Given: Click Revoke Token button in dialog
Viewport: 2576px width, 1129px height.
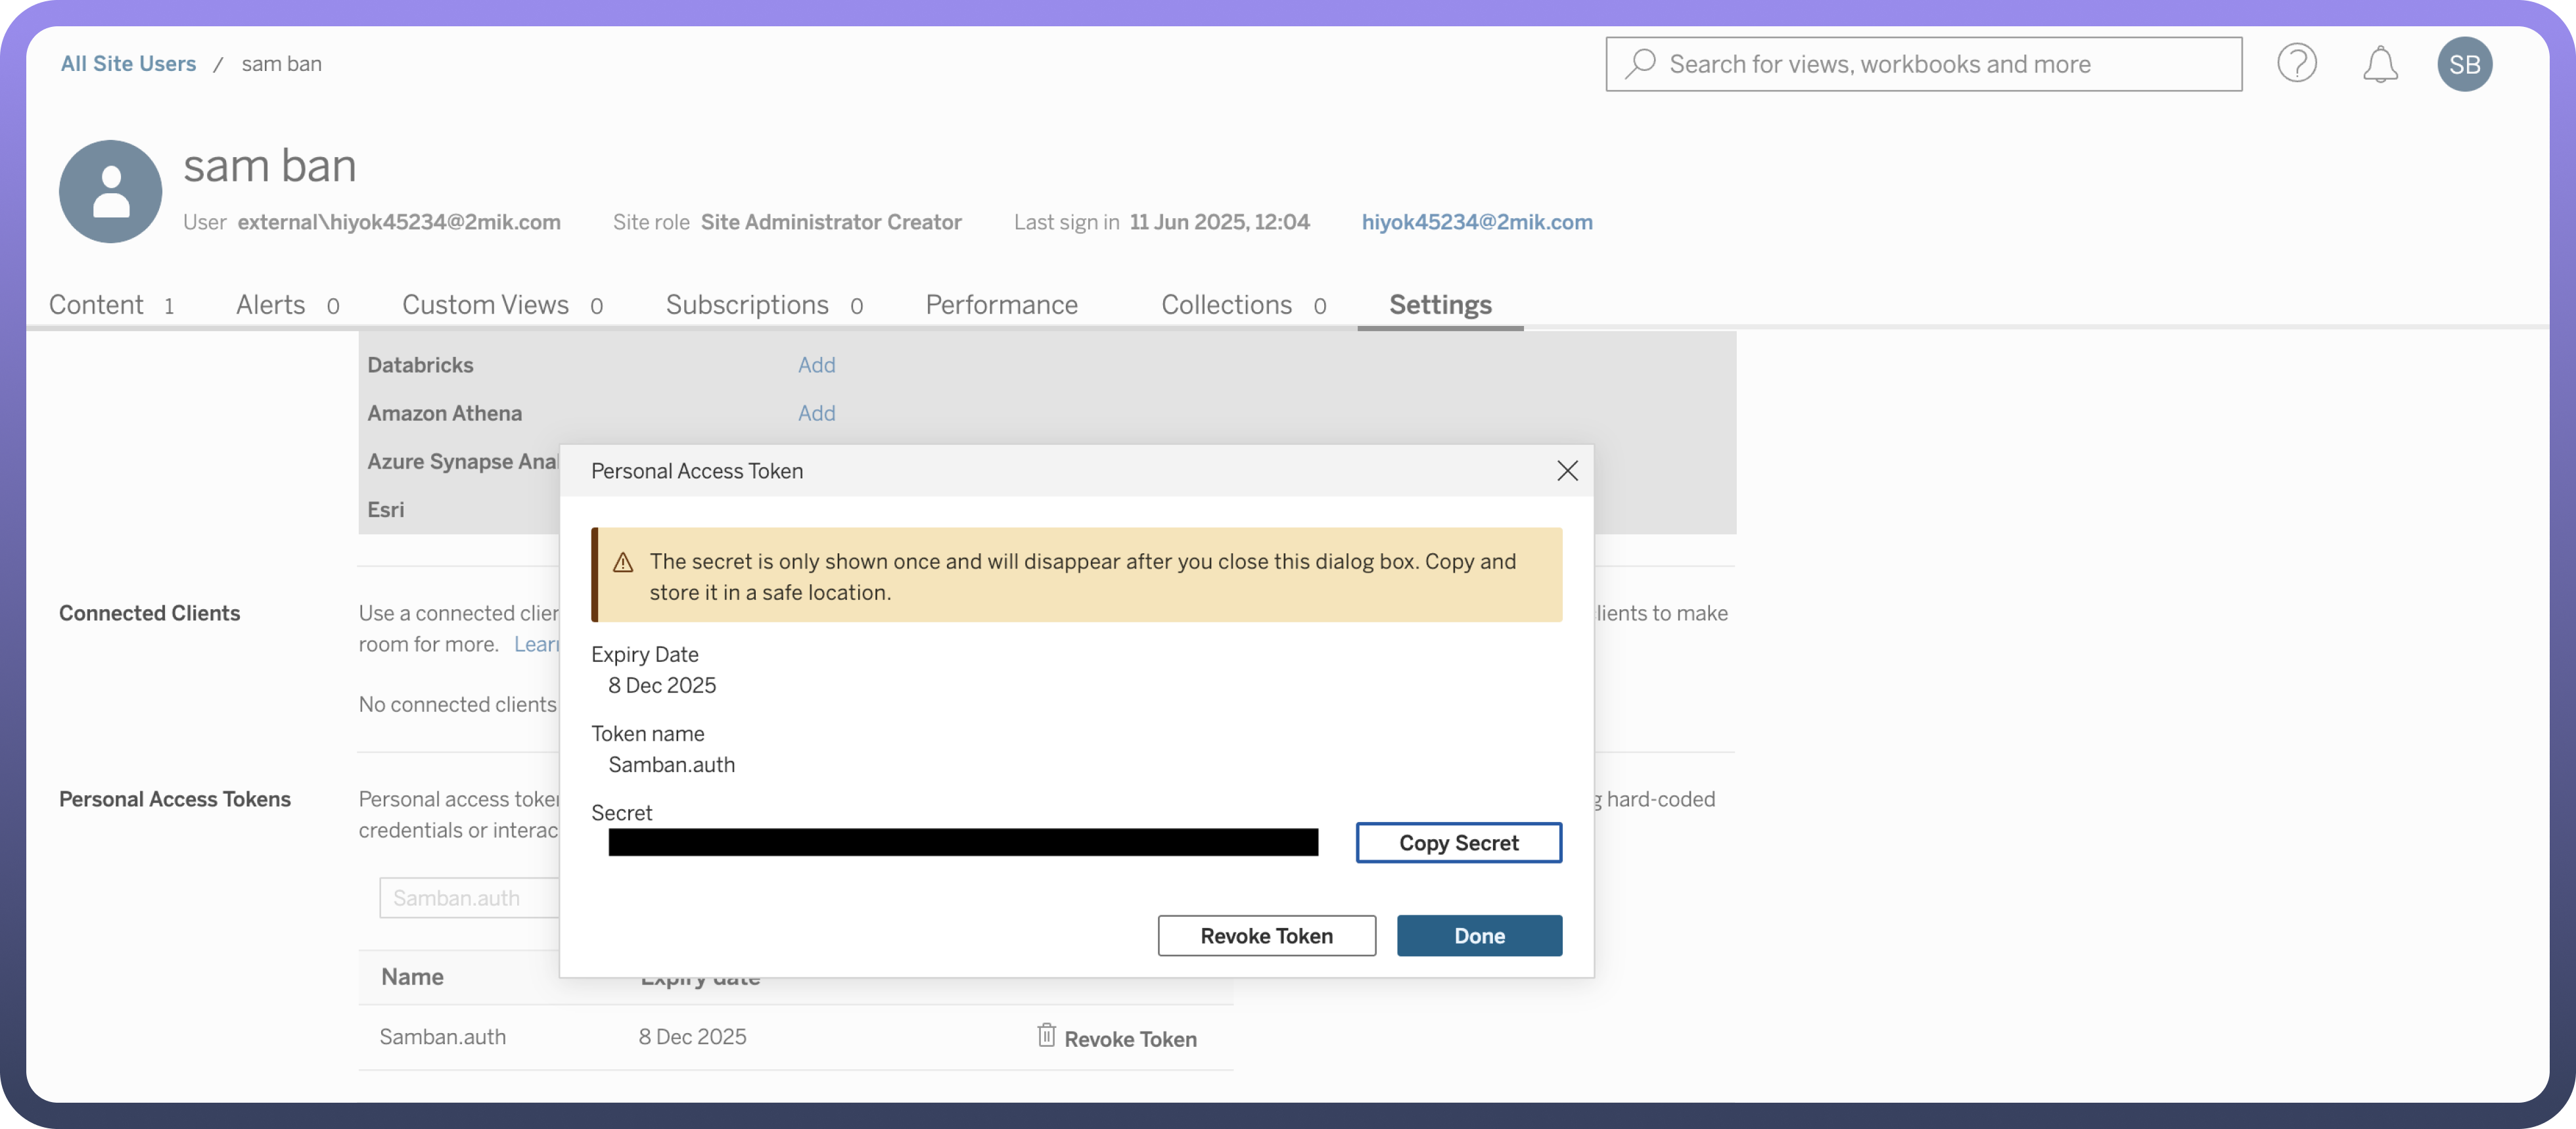Looking at the screenshot, I should coord(1265,936).
